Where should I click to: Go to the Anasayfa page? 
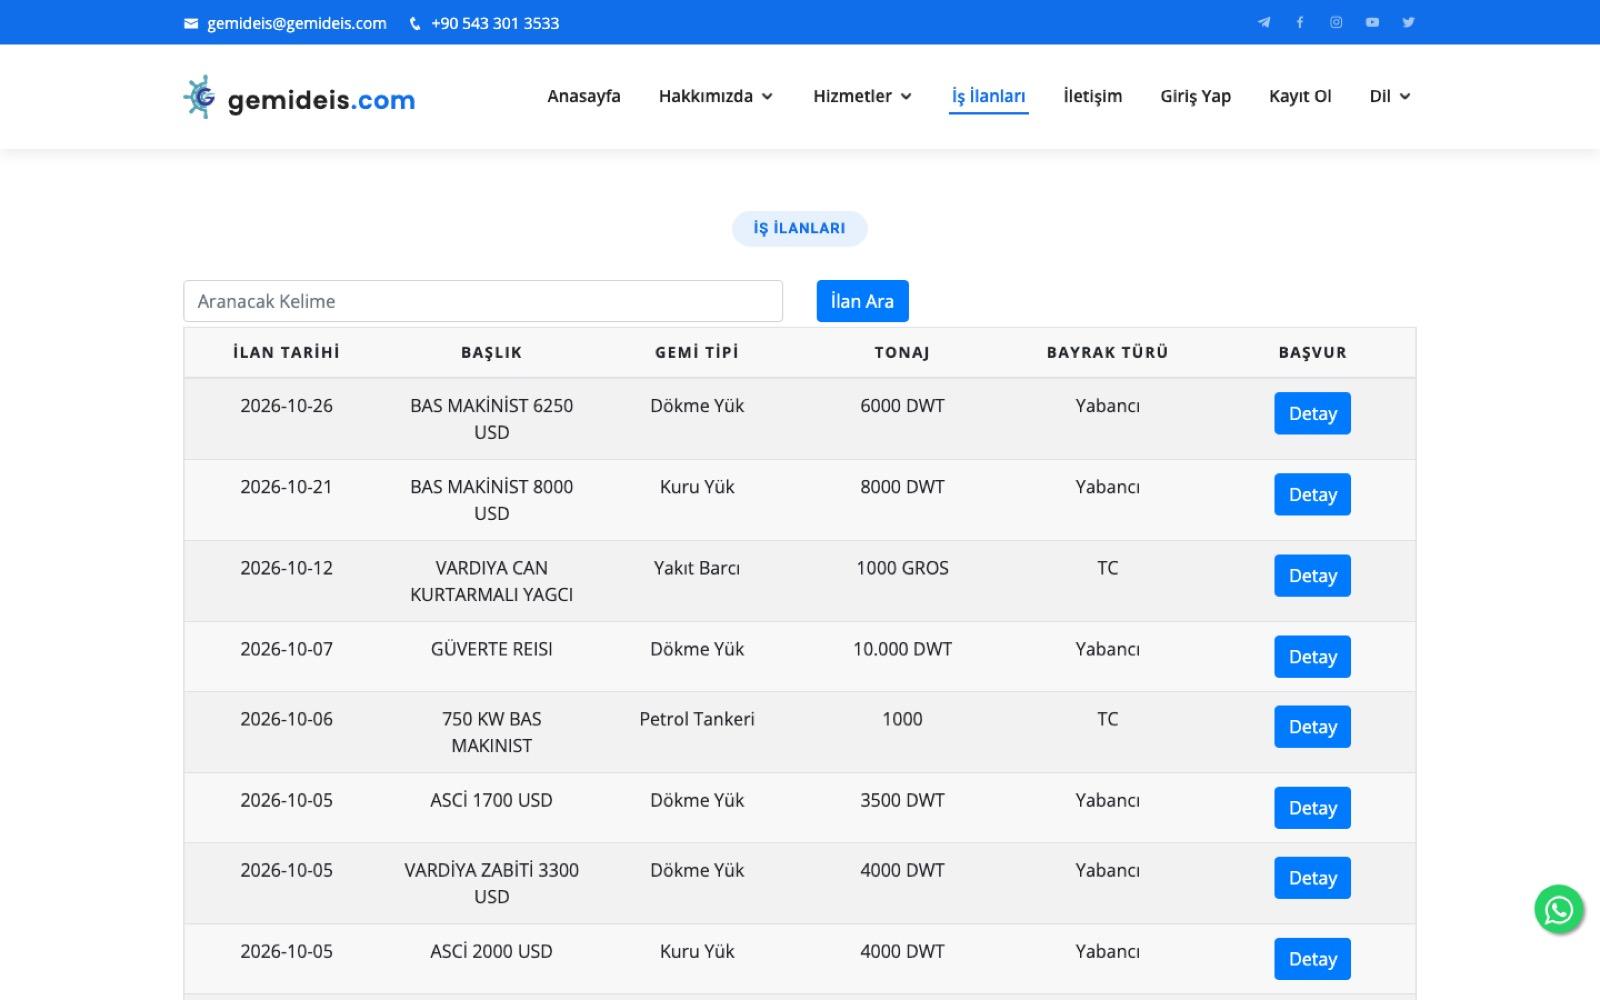point(584,96)
